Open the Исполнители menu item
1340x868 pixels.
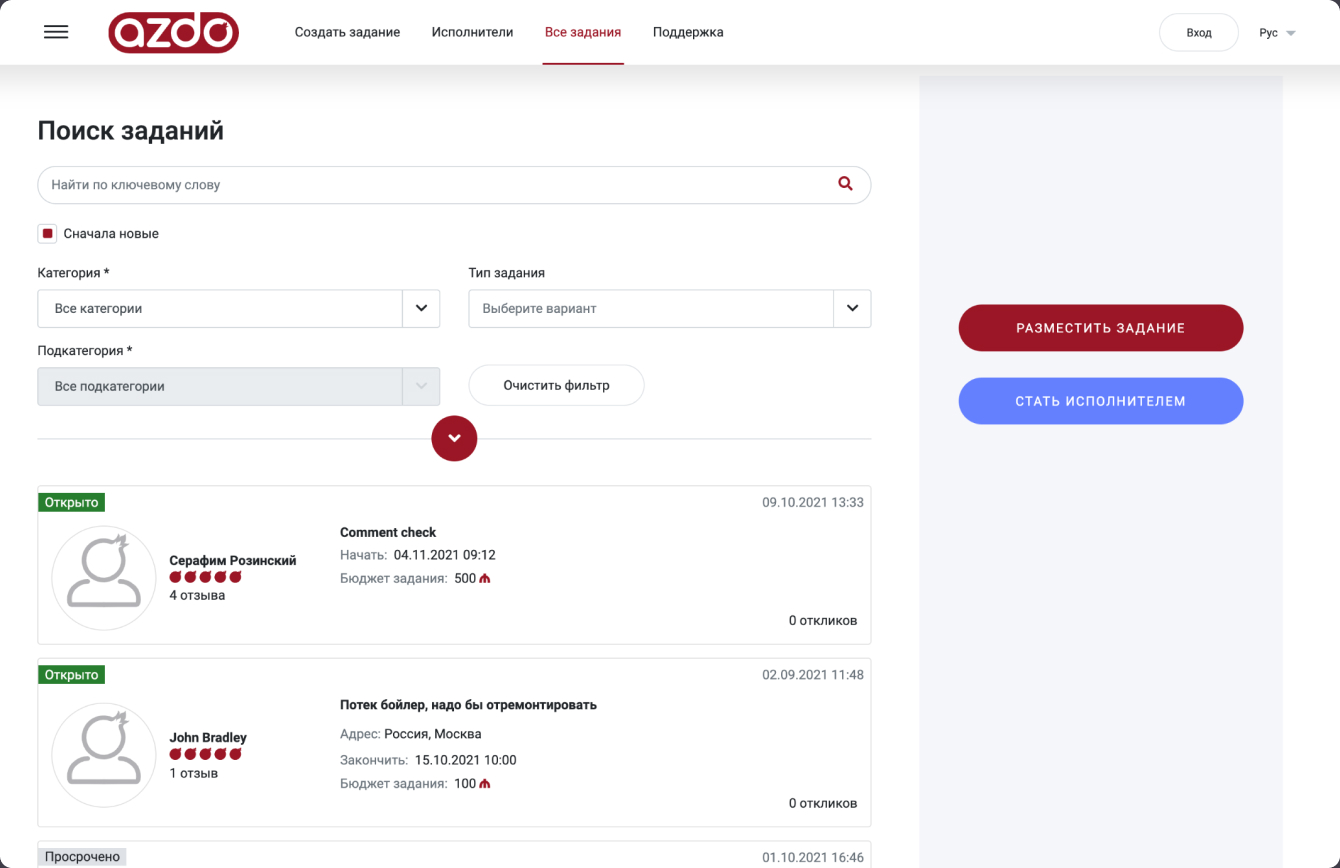click(x=472, y=32)
